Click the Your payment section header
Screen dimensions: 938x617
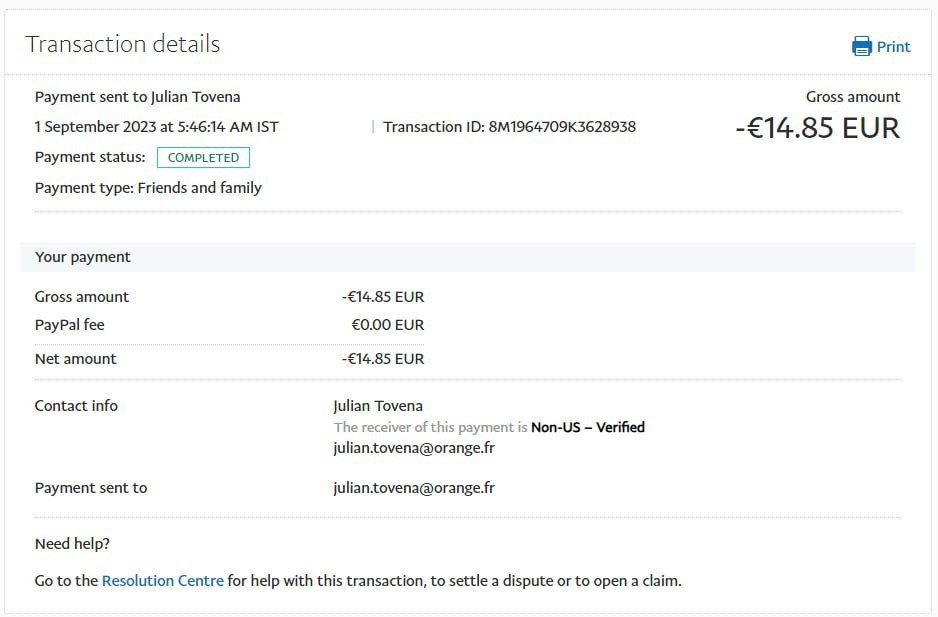coord(468,257)
